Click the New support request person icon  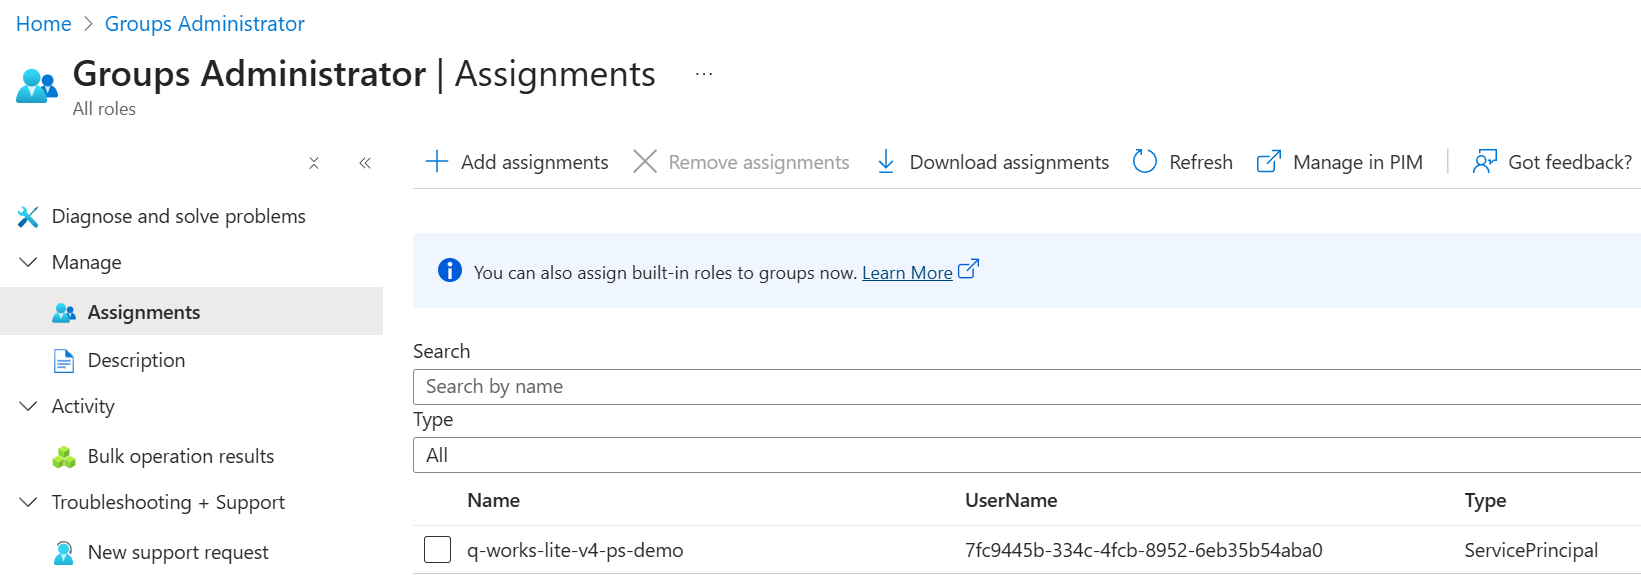click(64, 552)
